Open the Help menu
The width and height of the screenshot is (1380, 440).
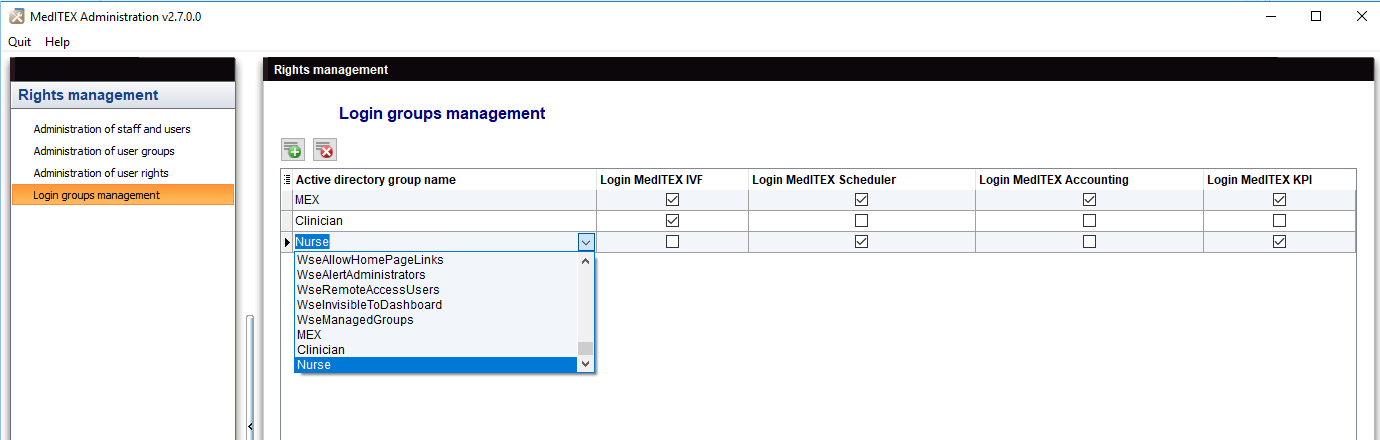58,42
